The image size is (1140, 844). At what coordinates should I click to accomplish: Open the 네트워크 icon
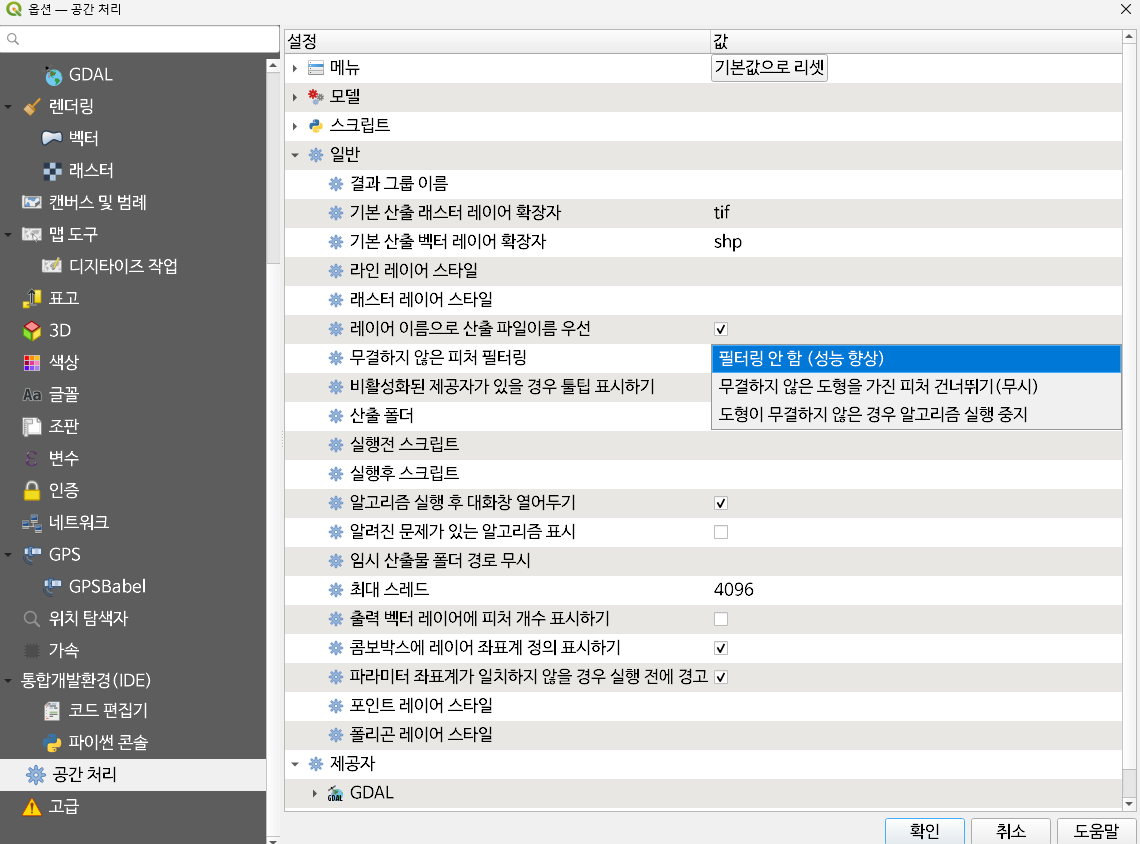(32, 523)
